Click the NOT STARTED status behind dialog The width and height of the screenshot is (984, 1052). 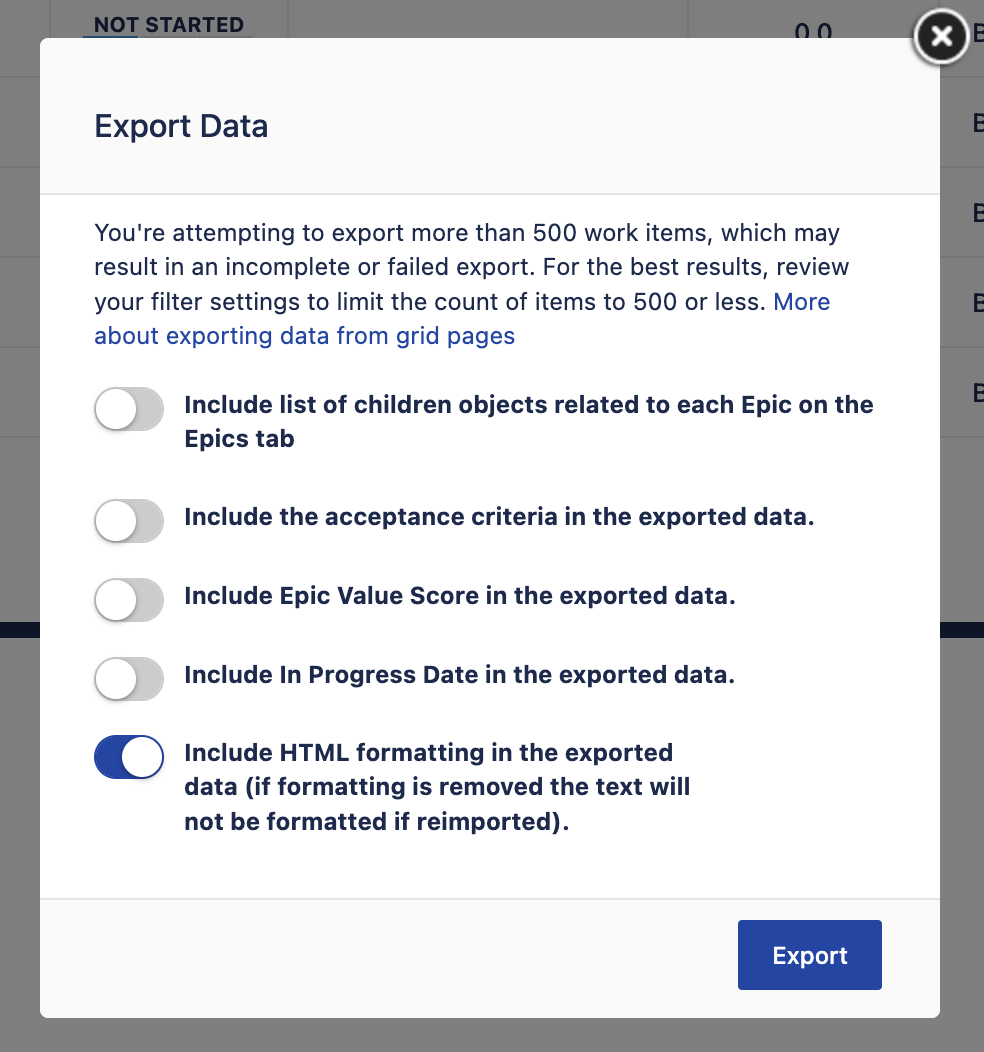(x=168, y=24)
